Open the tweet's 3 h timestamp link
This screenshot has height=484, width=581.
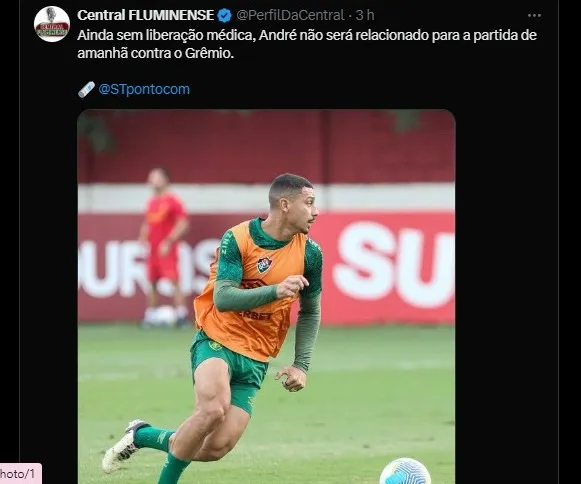pyautogui.click(x=365, y=15)
